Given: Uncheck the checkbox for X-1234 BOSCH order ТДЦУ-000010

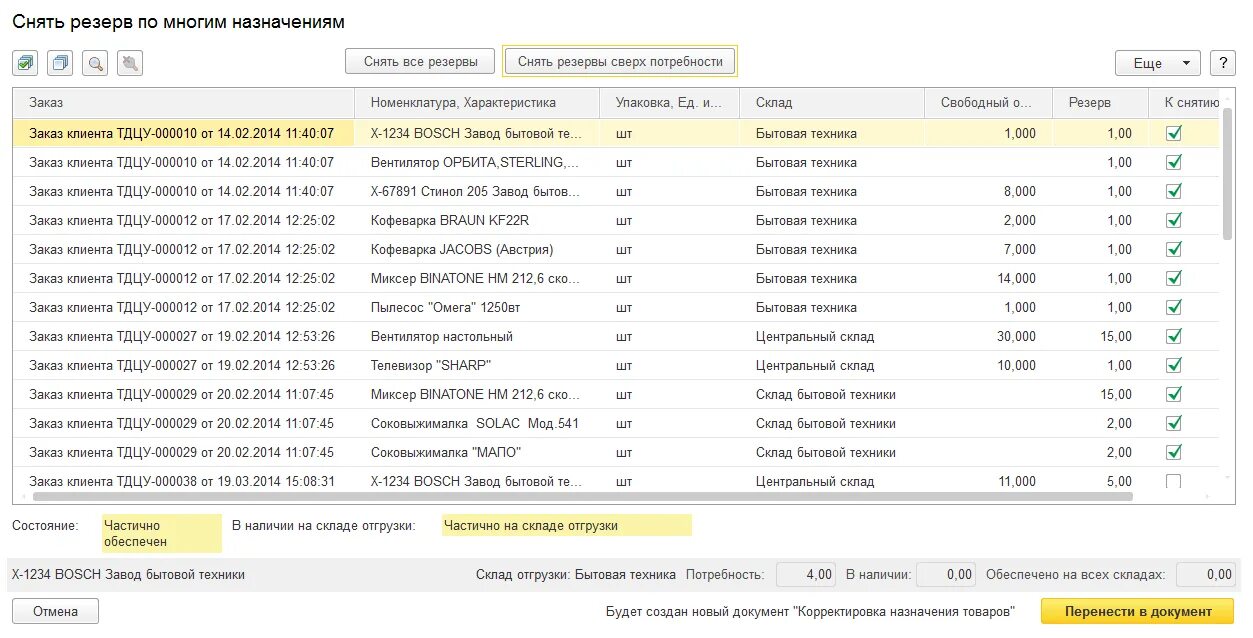Looking at the screenshot, I should pyautogui.click(x=1174, y=133).
